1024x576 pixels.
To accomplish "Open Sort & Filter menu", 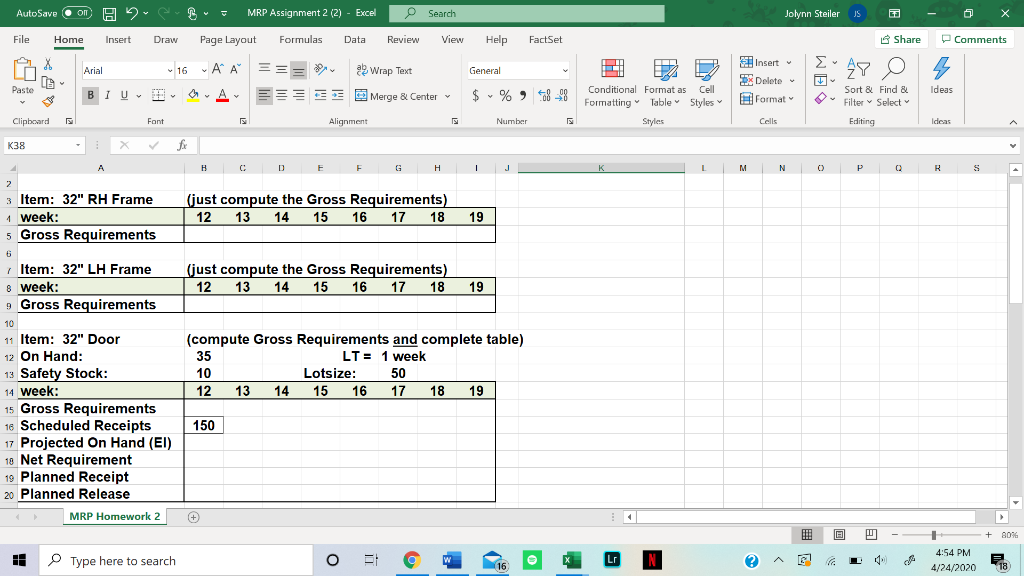I will (x=858, y=83).
